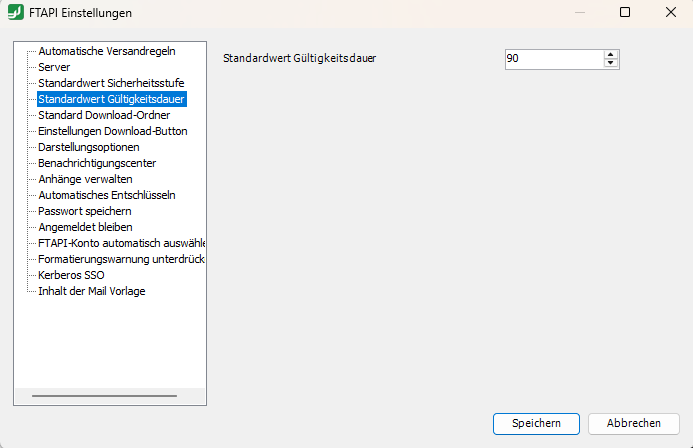Select Formatierungswarnung unterdrücken entry
Image resolution: width=693 pixels, height=448 pixels.
coord(121,259)
